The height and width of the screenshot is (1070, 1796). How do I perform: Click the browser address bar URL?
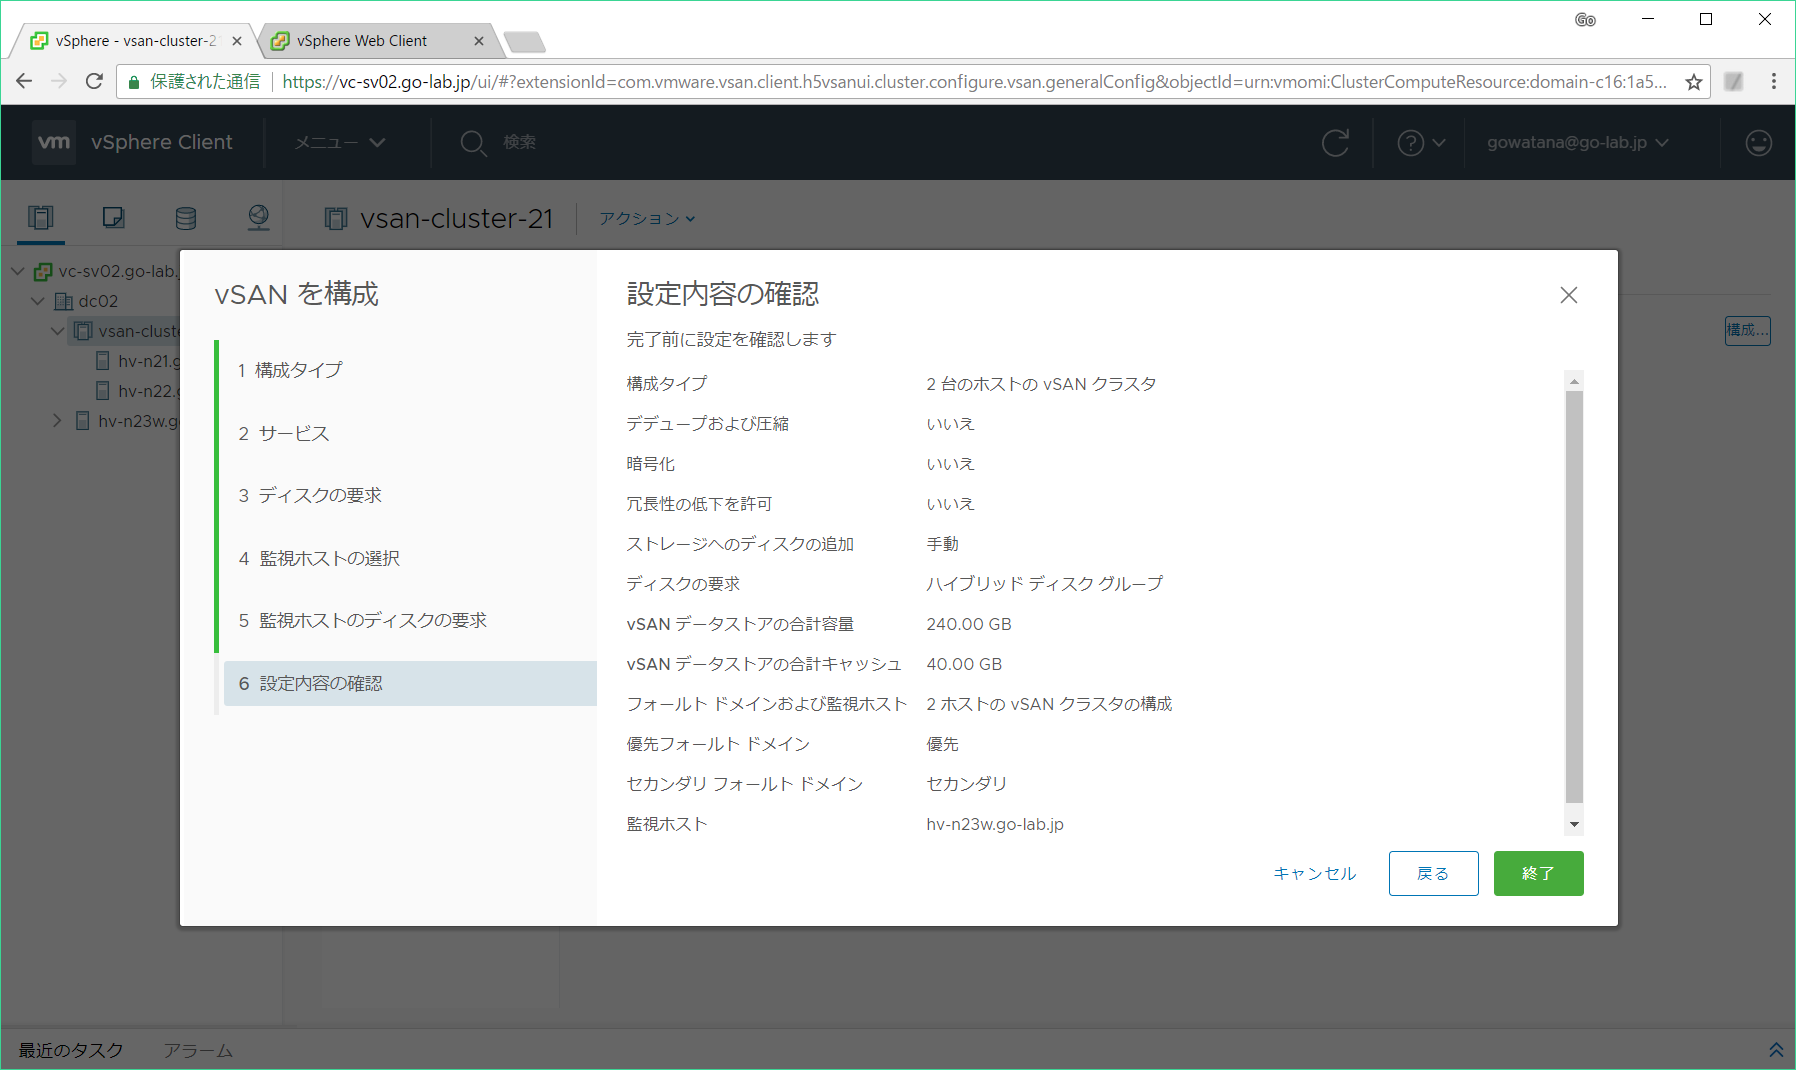[x=973, y=82]
